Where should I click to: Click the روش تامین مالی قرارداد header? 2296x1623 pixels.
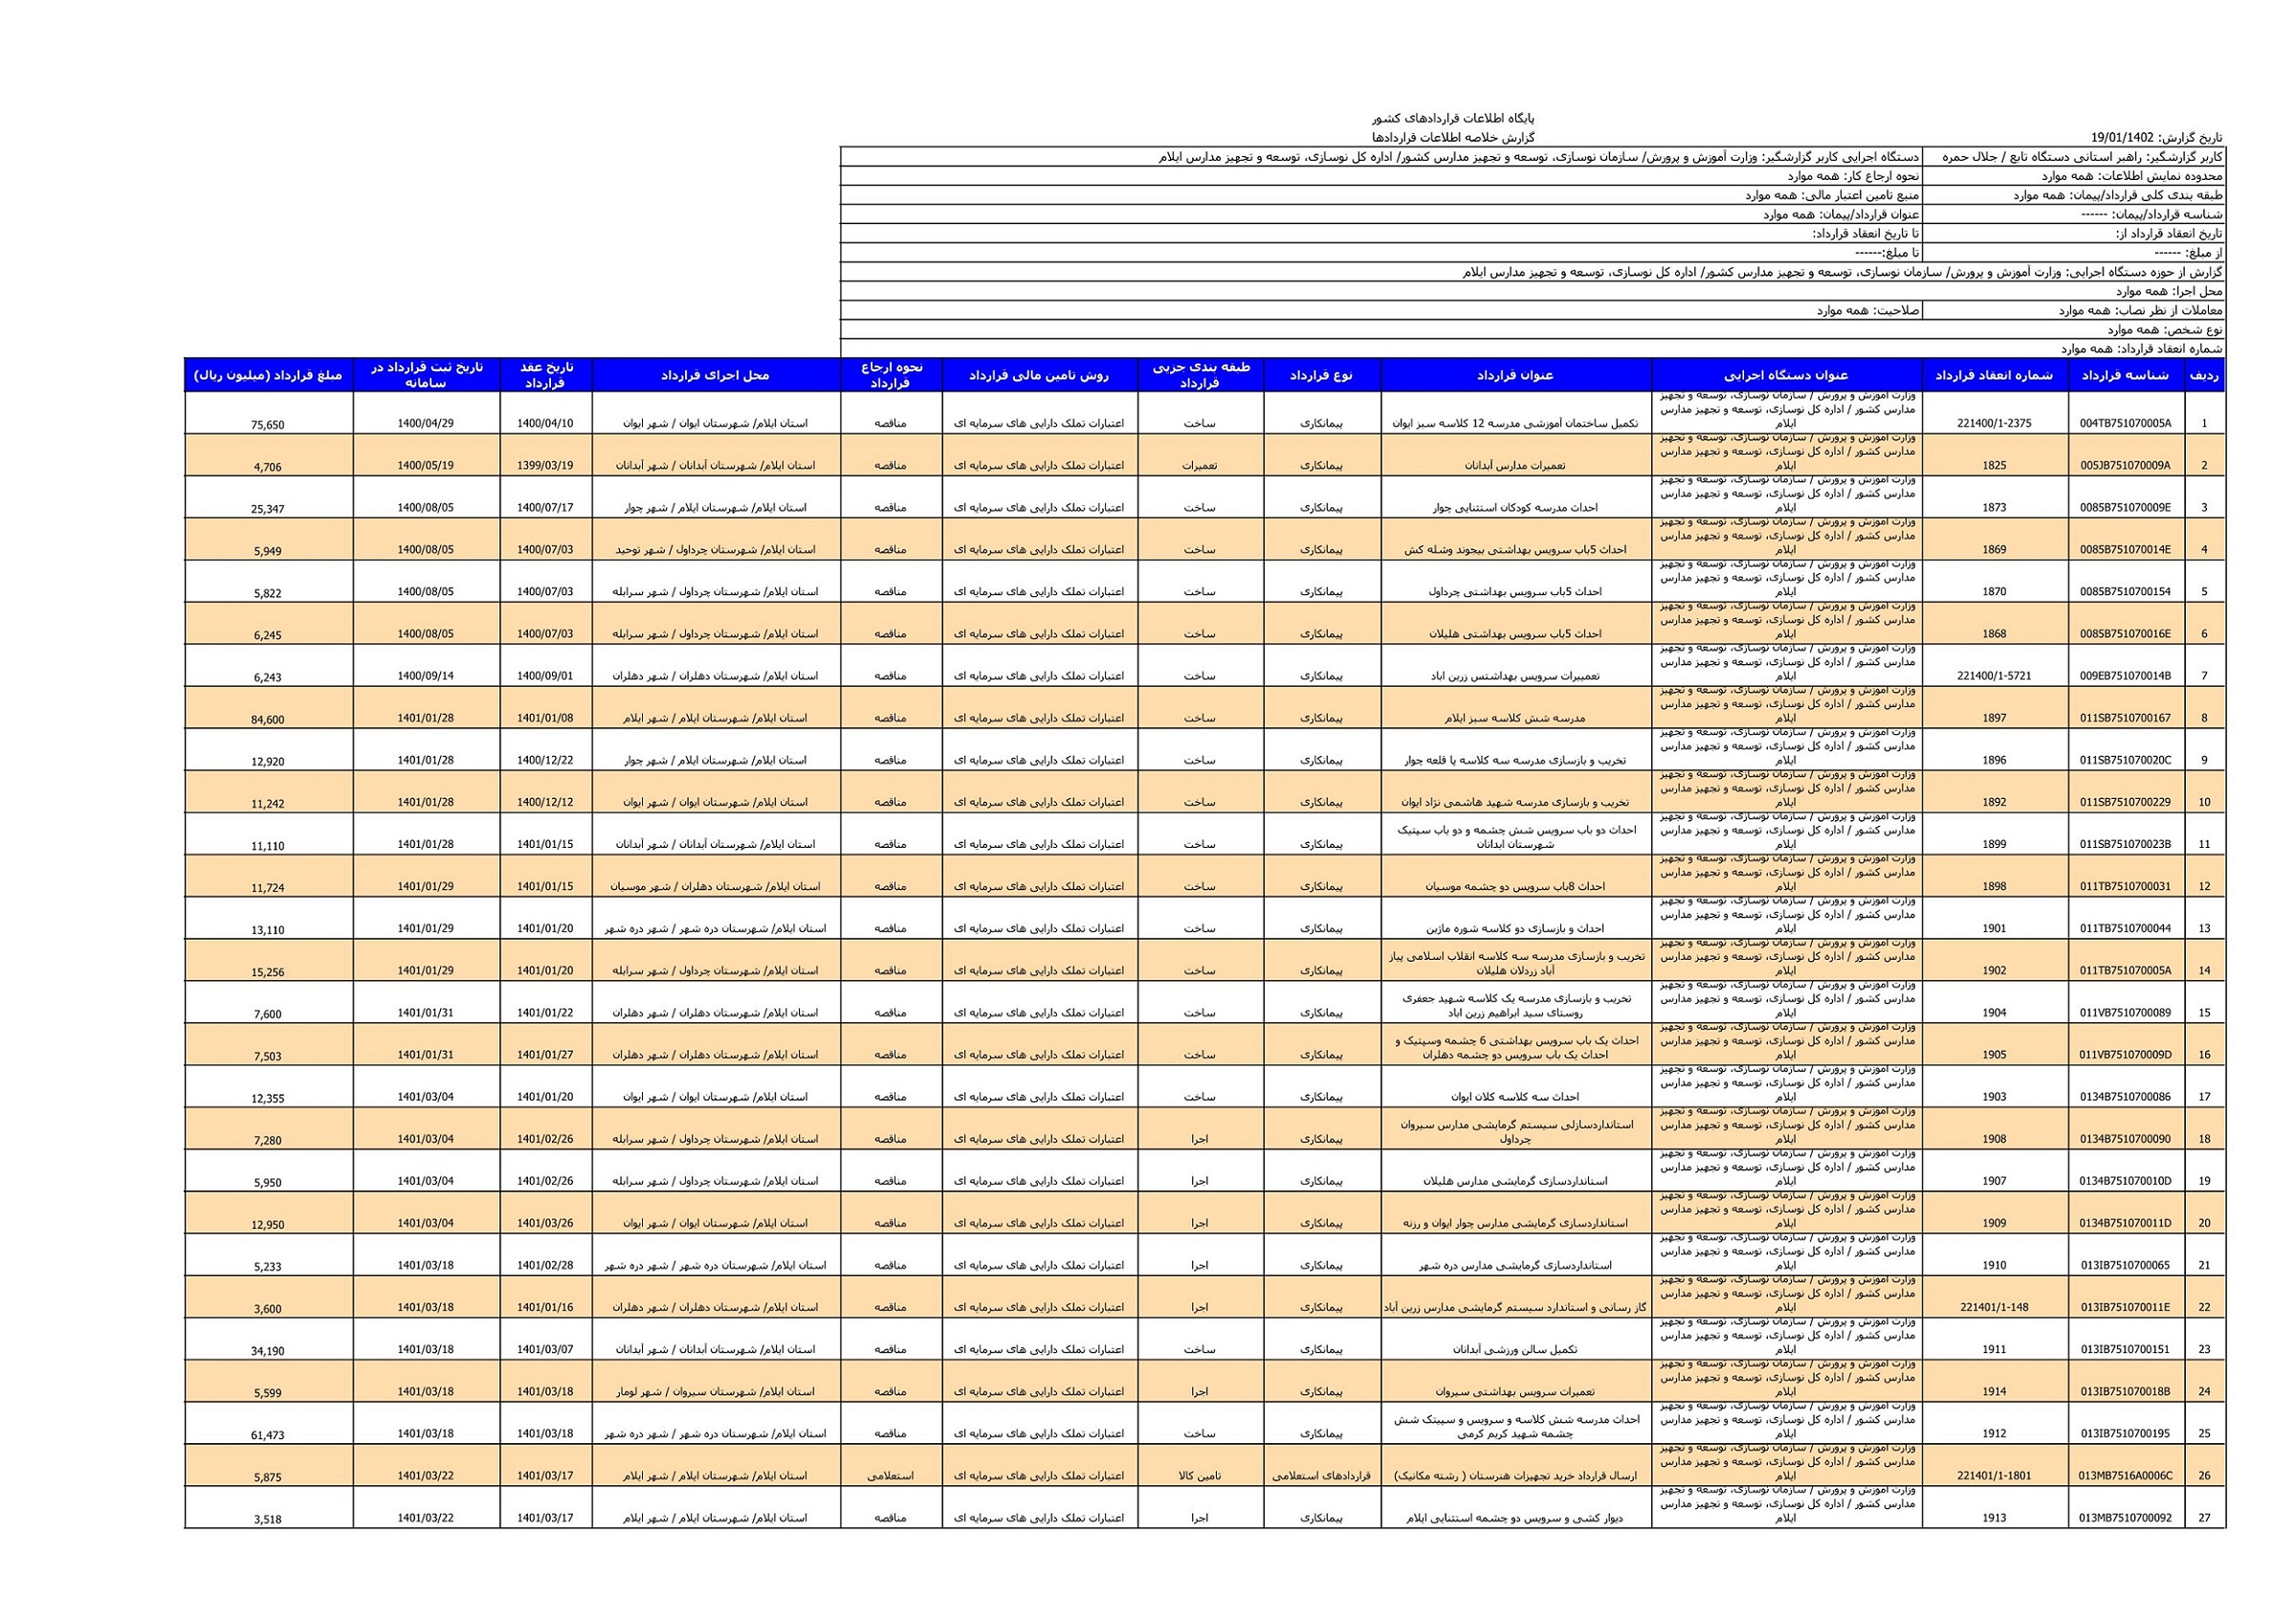1039,375
